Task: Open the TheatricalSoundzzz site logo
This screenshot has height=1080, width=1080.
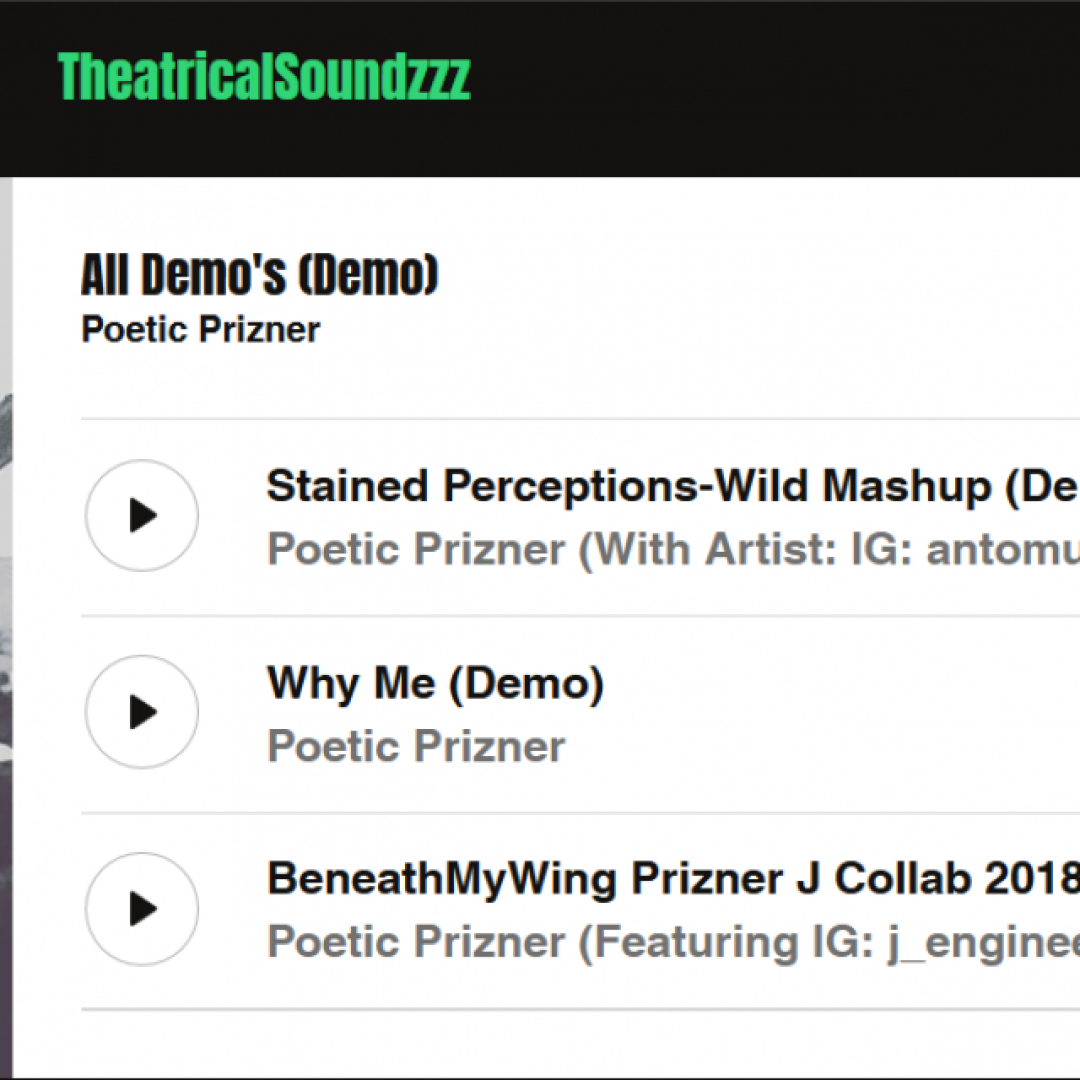Action: (264, 76)
